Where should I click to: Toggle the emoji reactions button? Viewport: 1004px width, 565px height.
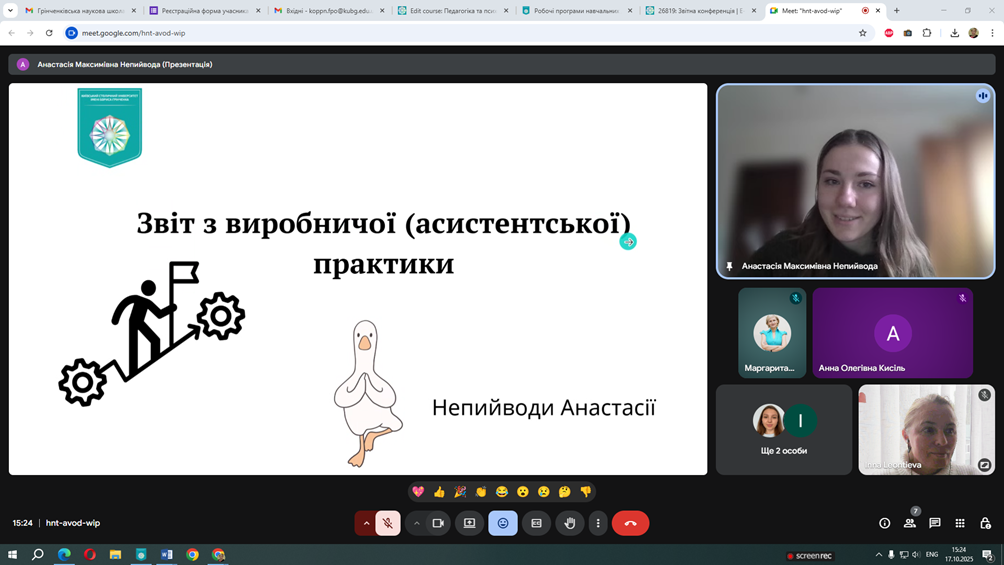(x=503, y=523)
